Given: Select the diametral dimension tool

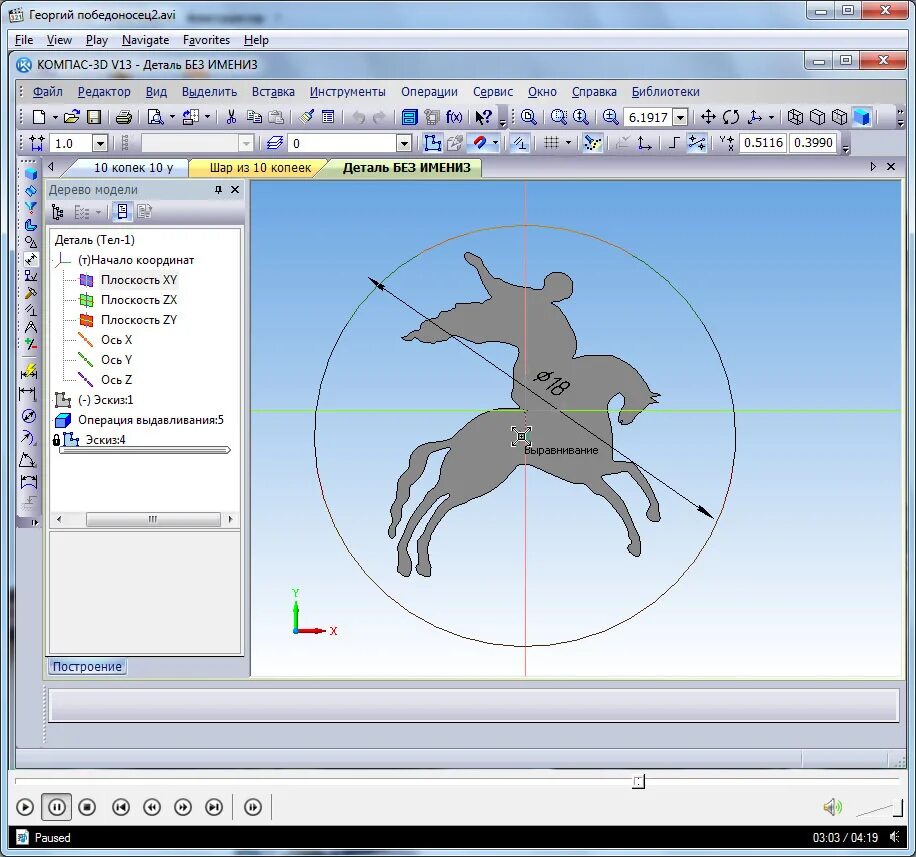Looking at the screenshot, I should click(x=28, y=417).
